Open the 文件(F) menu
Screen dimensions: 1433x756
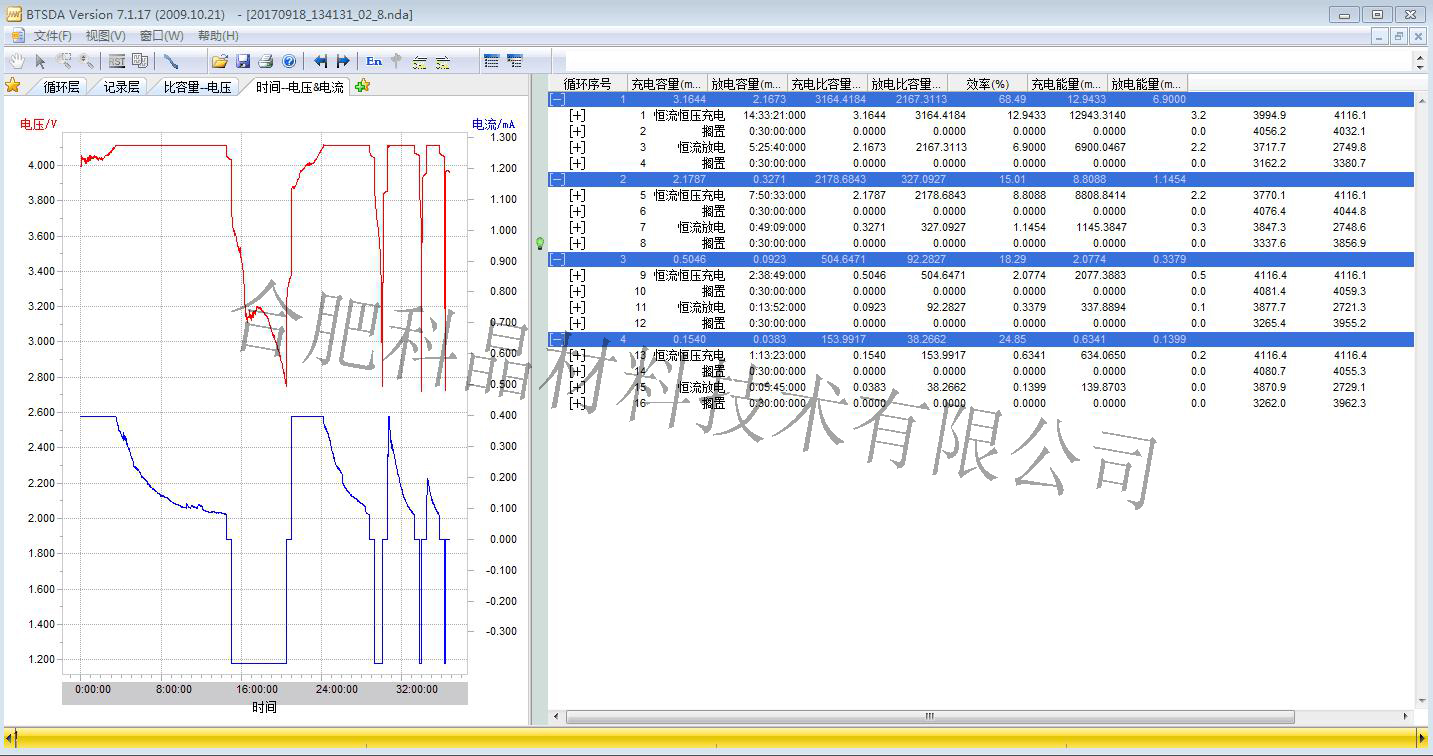pos(52,36)
